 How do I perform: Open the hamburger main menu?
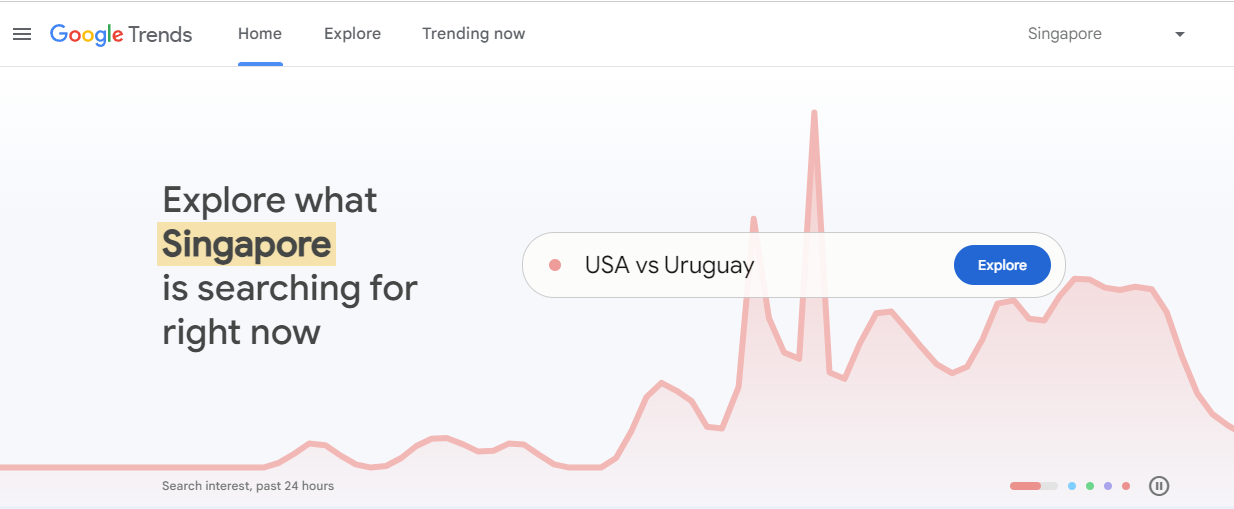click(x=22, y=34)
